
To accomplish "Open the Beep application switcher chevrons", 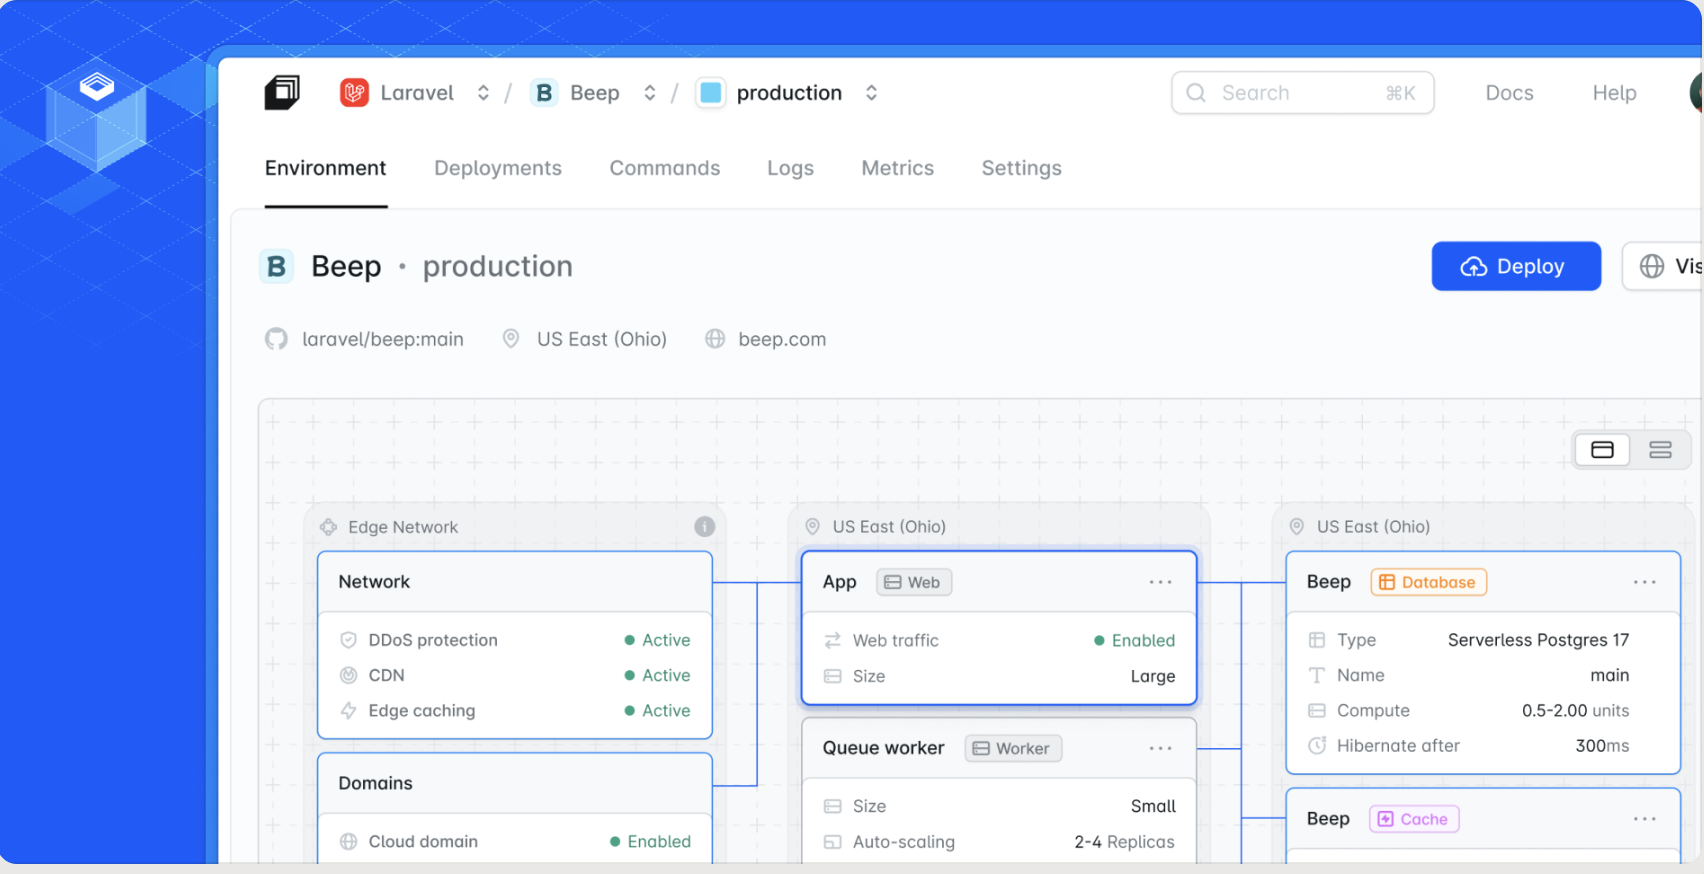I will tap(650, 93).
